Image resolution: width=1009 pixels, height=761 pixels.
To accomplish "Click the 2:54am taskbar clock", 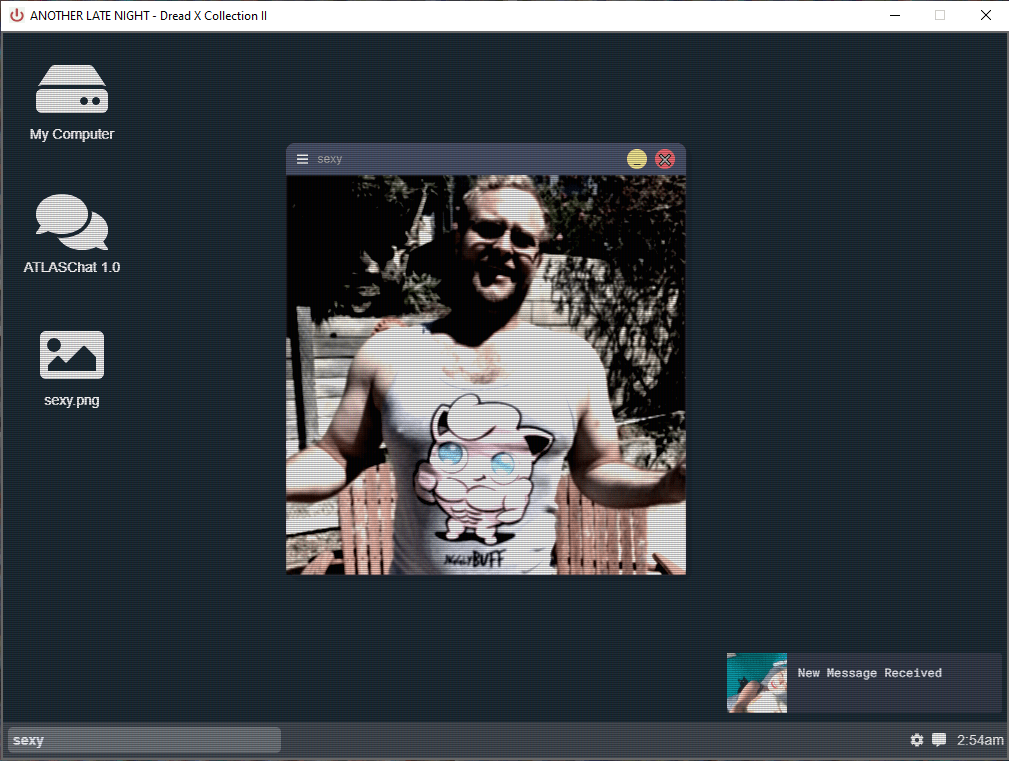I will coord(979,740).
